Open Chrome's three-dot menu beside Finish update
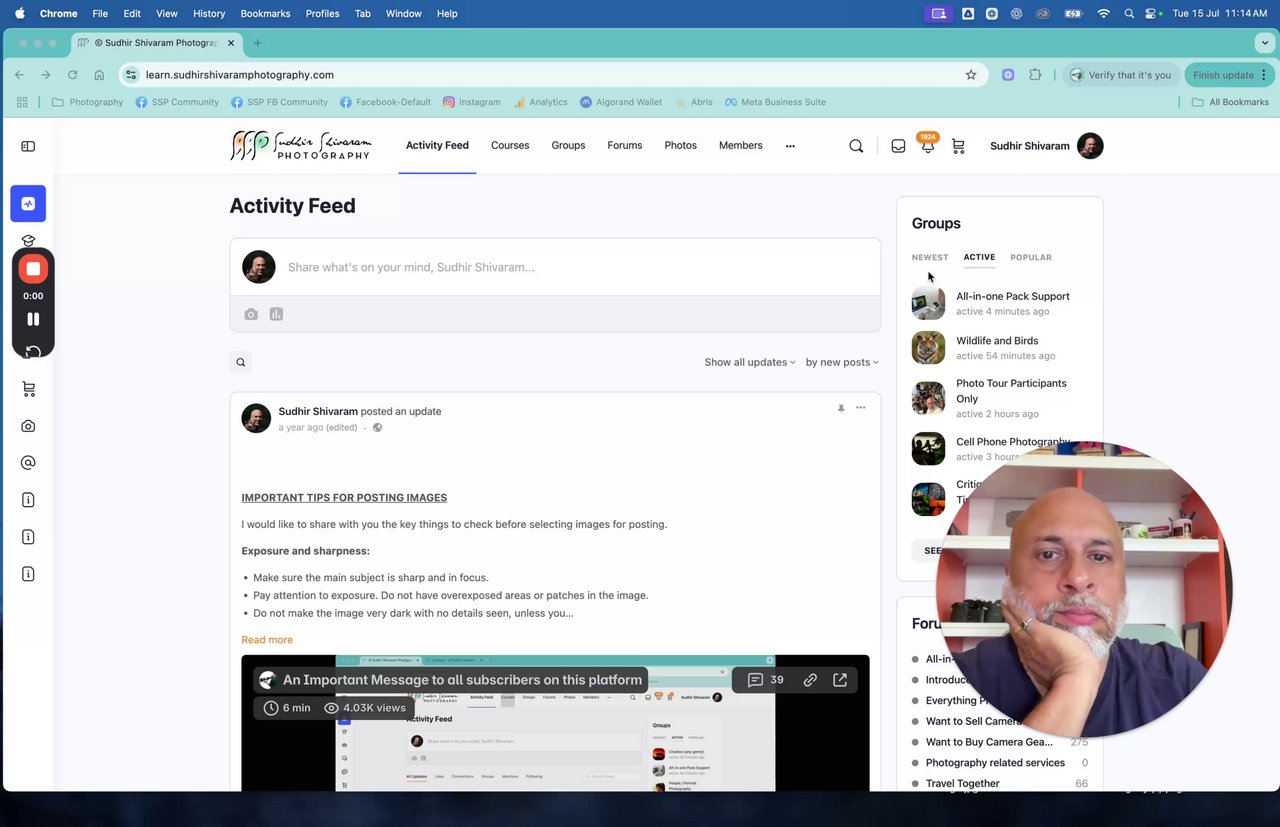This screenshot has height=827, width=1280. 1264,75
